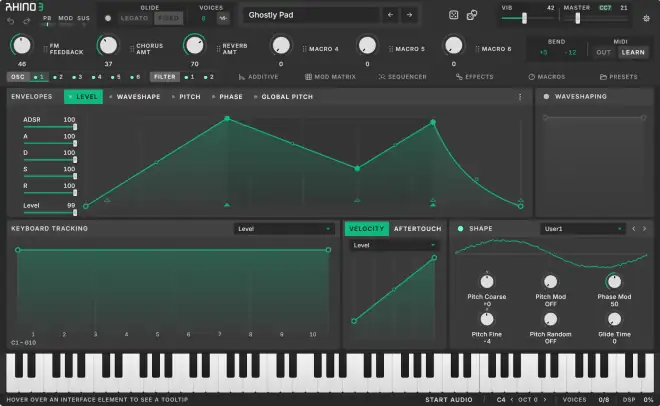Click the ADSR slider handle

(x=75, y=127)
